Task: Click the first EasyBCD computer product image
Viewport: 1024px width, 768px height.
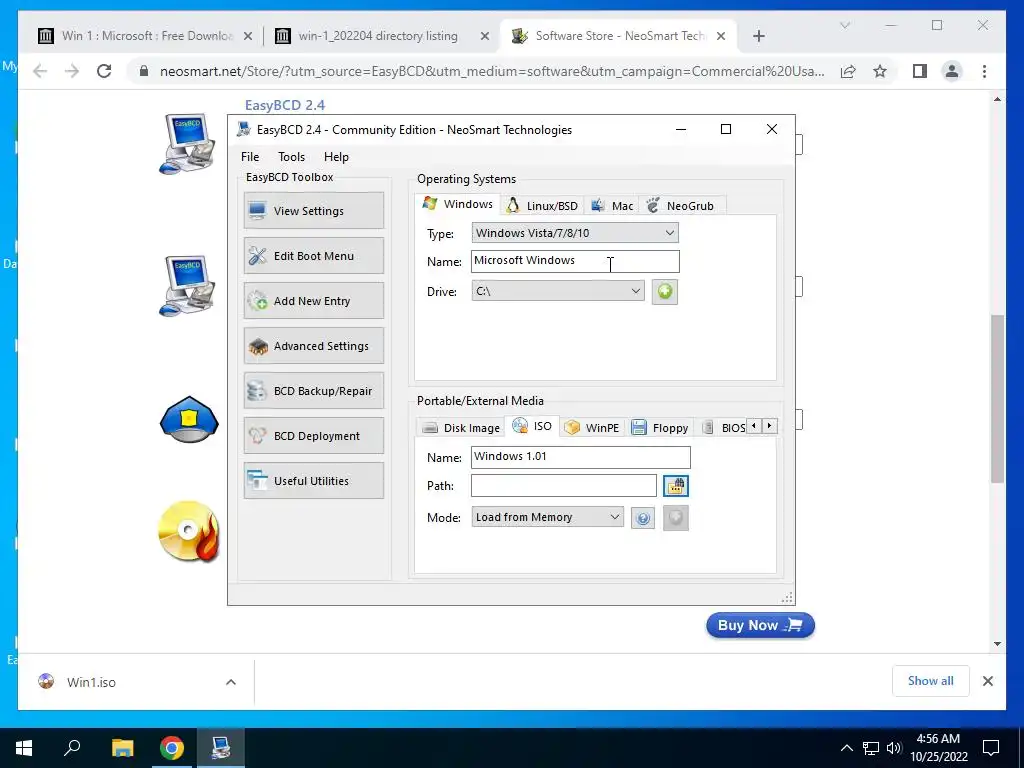Action: 189,144
